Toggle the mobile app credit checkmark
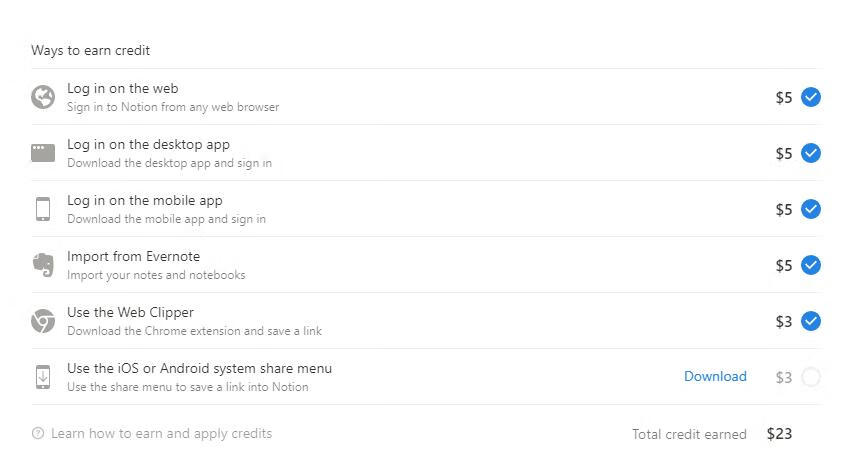 (x=811, y=209)
